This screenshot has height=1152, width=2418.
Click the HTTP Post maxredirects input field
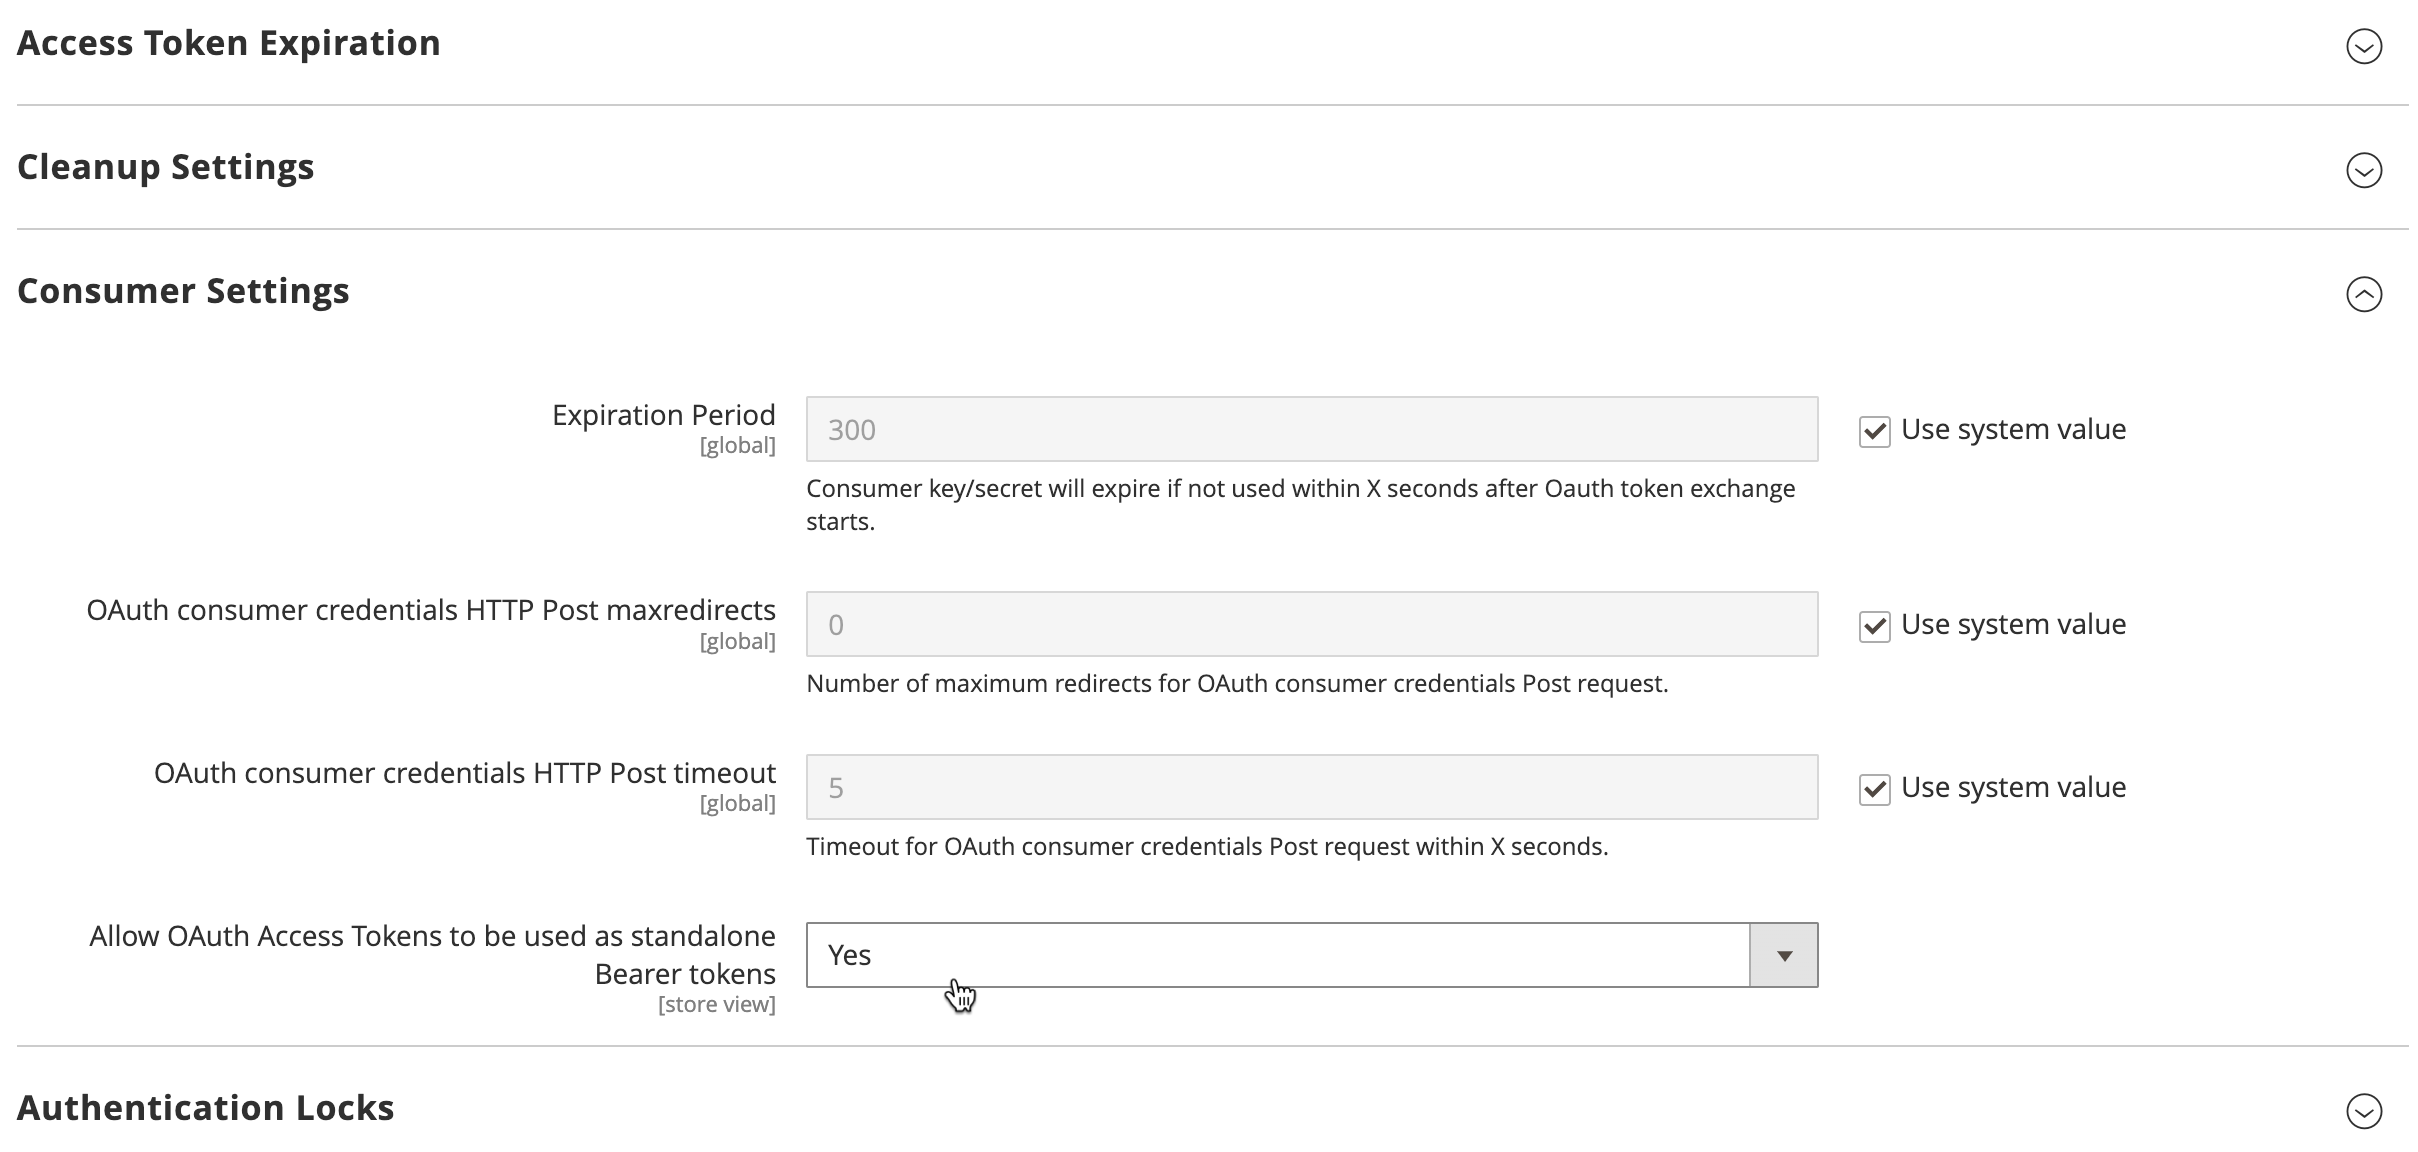point(1312,624)
